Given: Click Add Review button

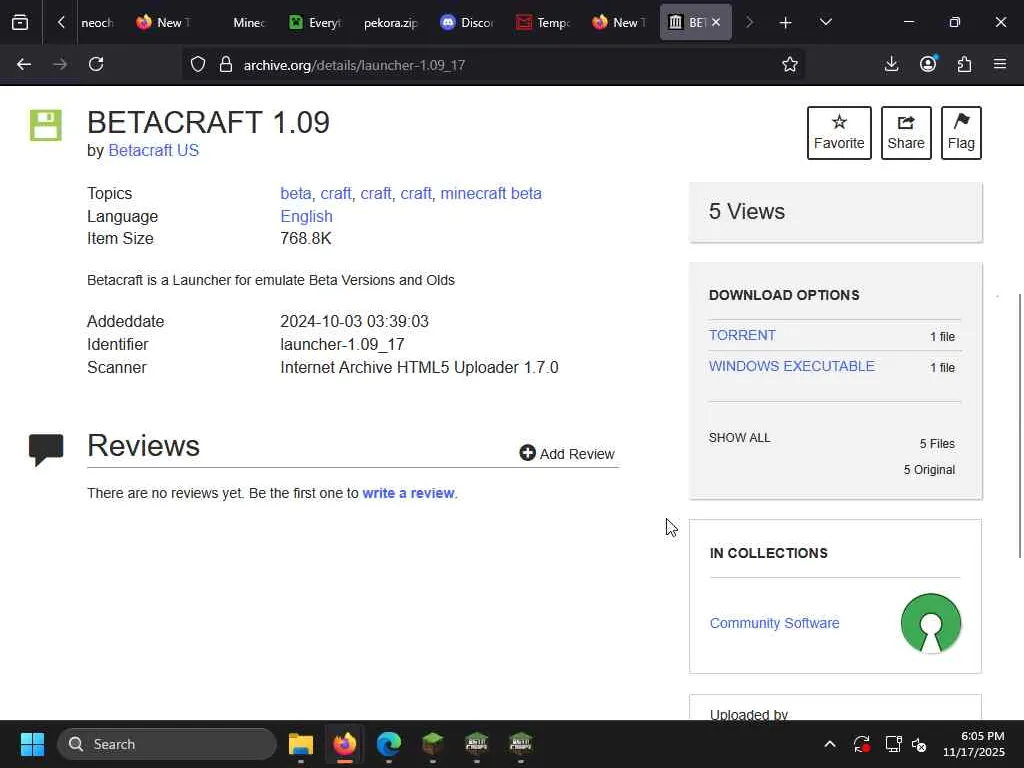Looking at the screenshot, I should [x=567, y=454].
